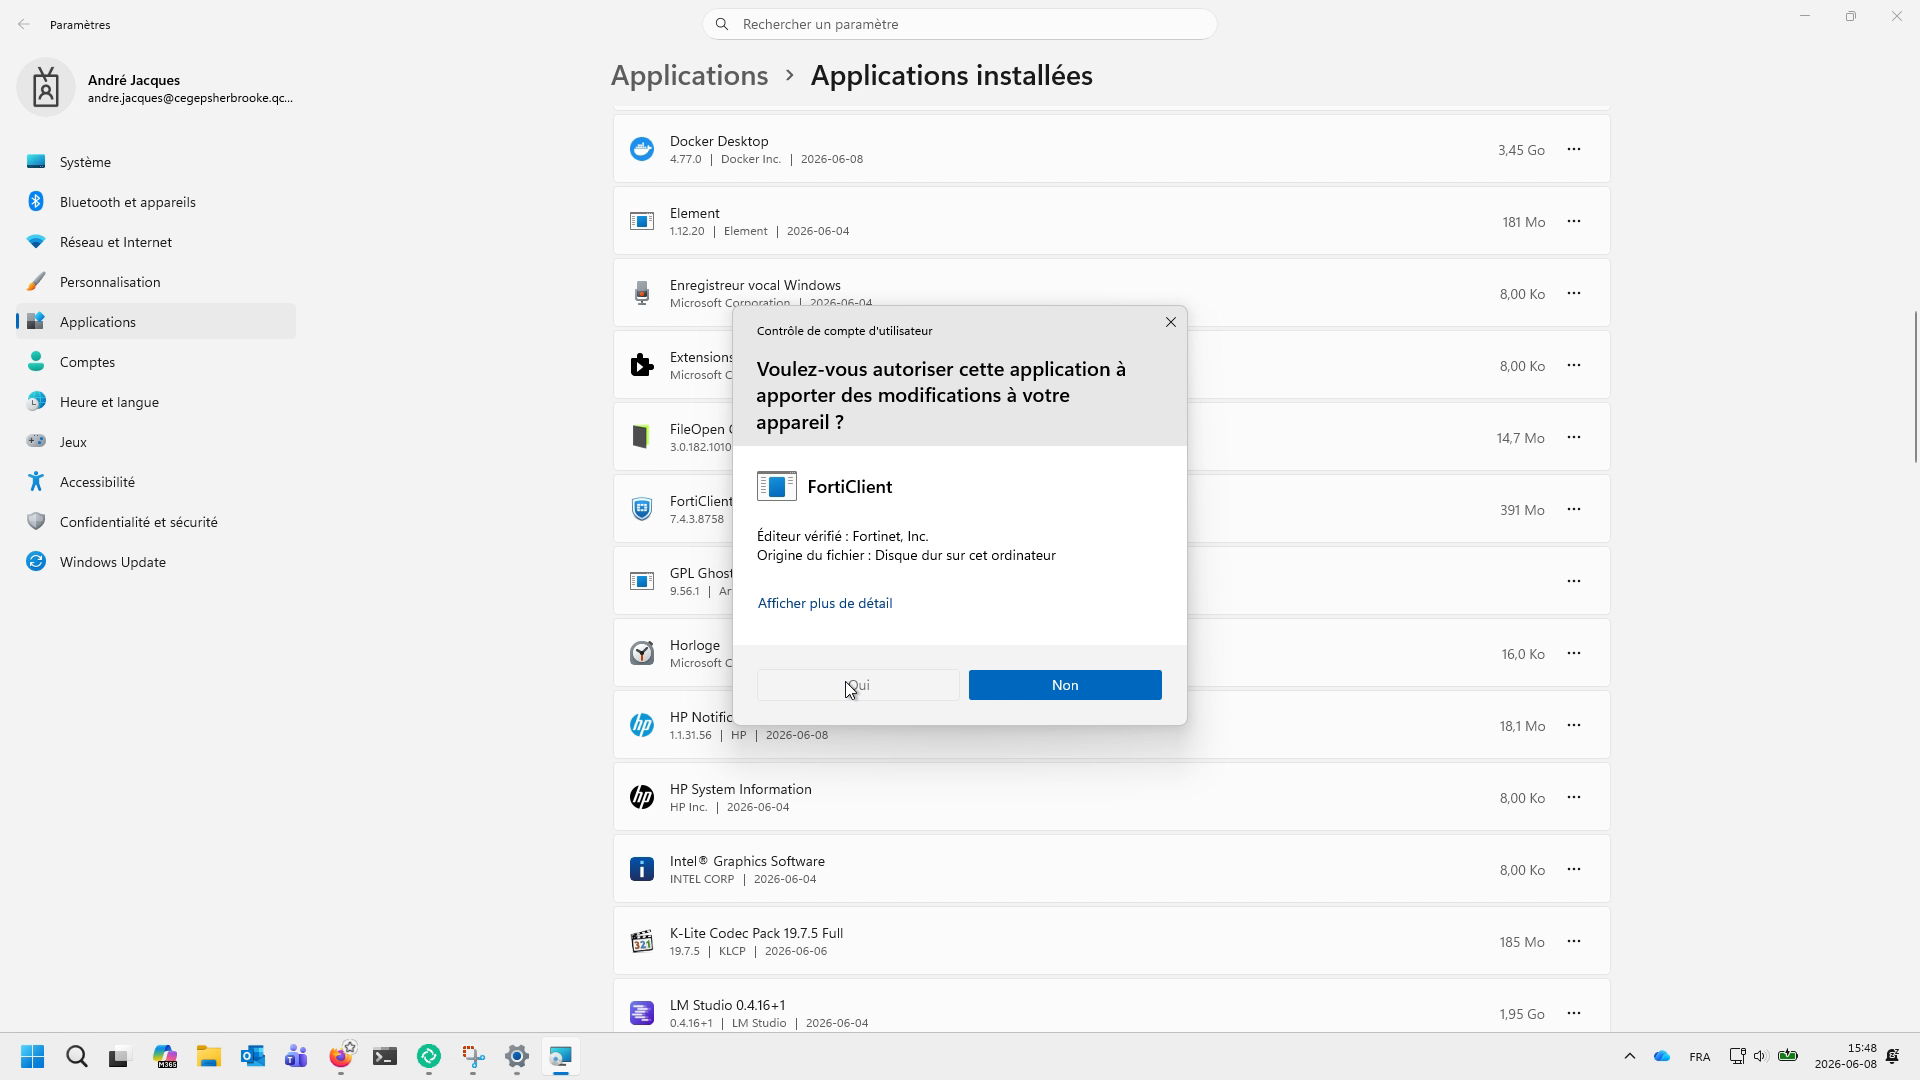Open options menu for GPL Ghostscript
This screenshot has height=1080, width=1920.
pyautogui.click(x=1574, y=582)
